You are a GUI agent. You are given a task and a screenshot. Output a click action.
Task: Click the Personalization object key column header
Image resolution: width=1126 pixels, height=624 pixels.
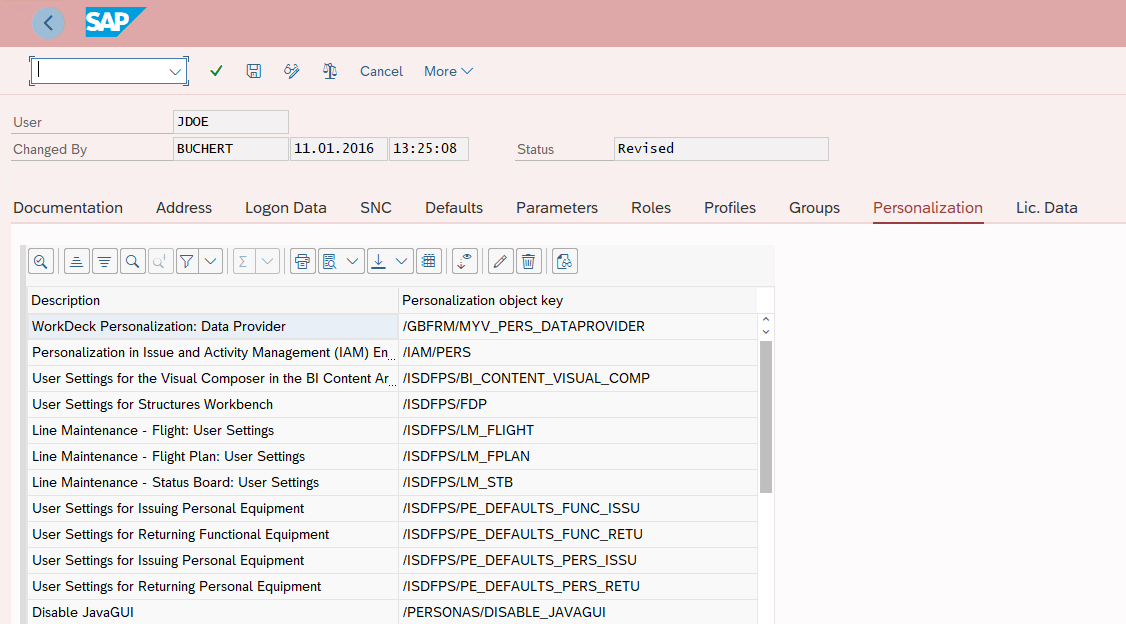pos(577,300)
